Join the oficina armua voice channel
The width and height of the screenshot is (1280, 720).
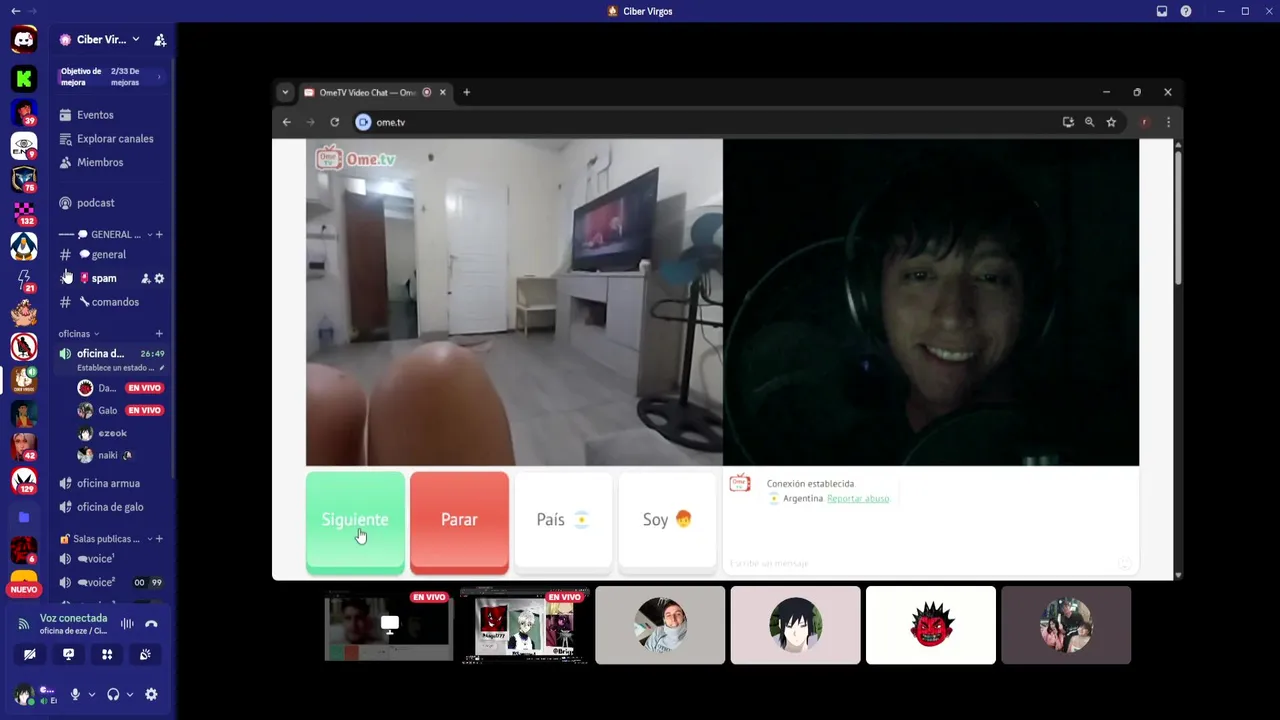tap(108, 484)
